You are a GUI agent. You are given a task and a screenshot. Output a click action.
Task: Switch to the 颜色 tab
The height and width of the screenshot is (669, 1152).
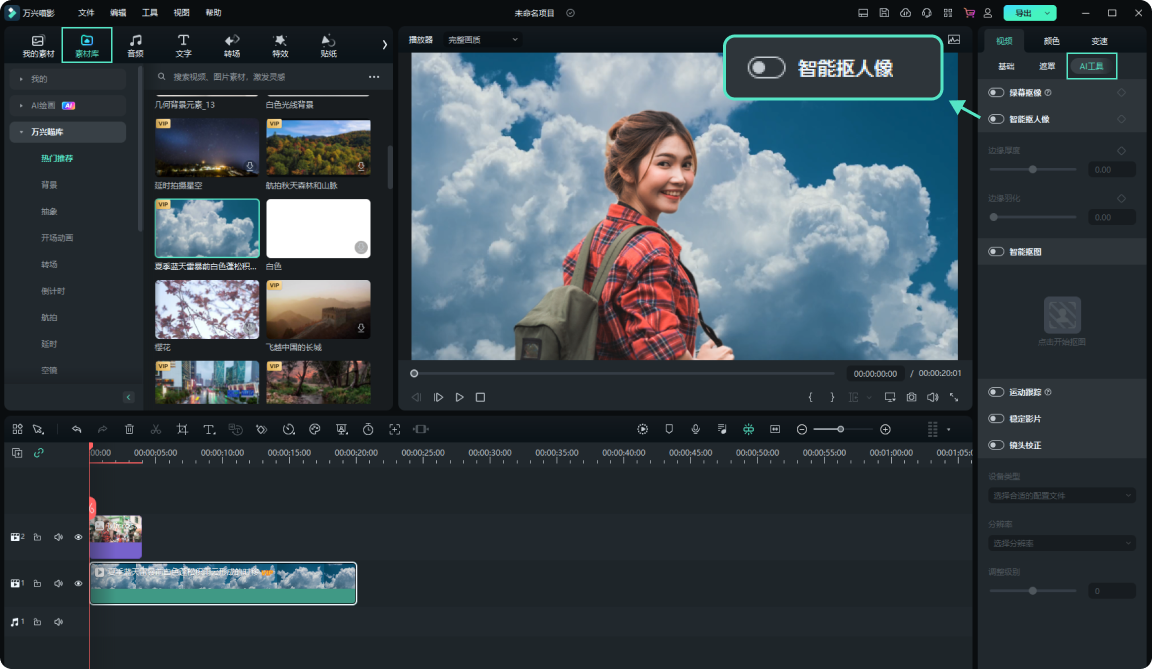pos(1051,41)
